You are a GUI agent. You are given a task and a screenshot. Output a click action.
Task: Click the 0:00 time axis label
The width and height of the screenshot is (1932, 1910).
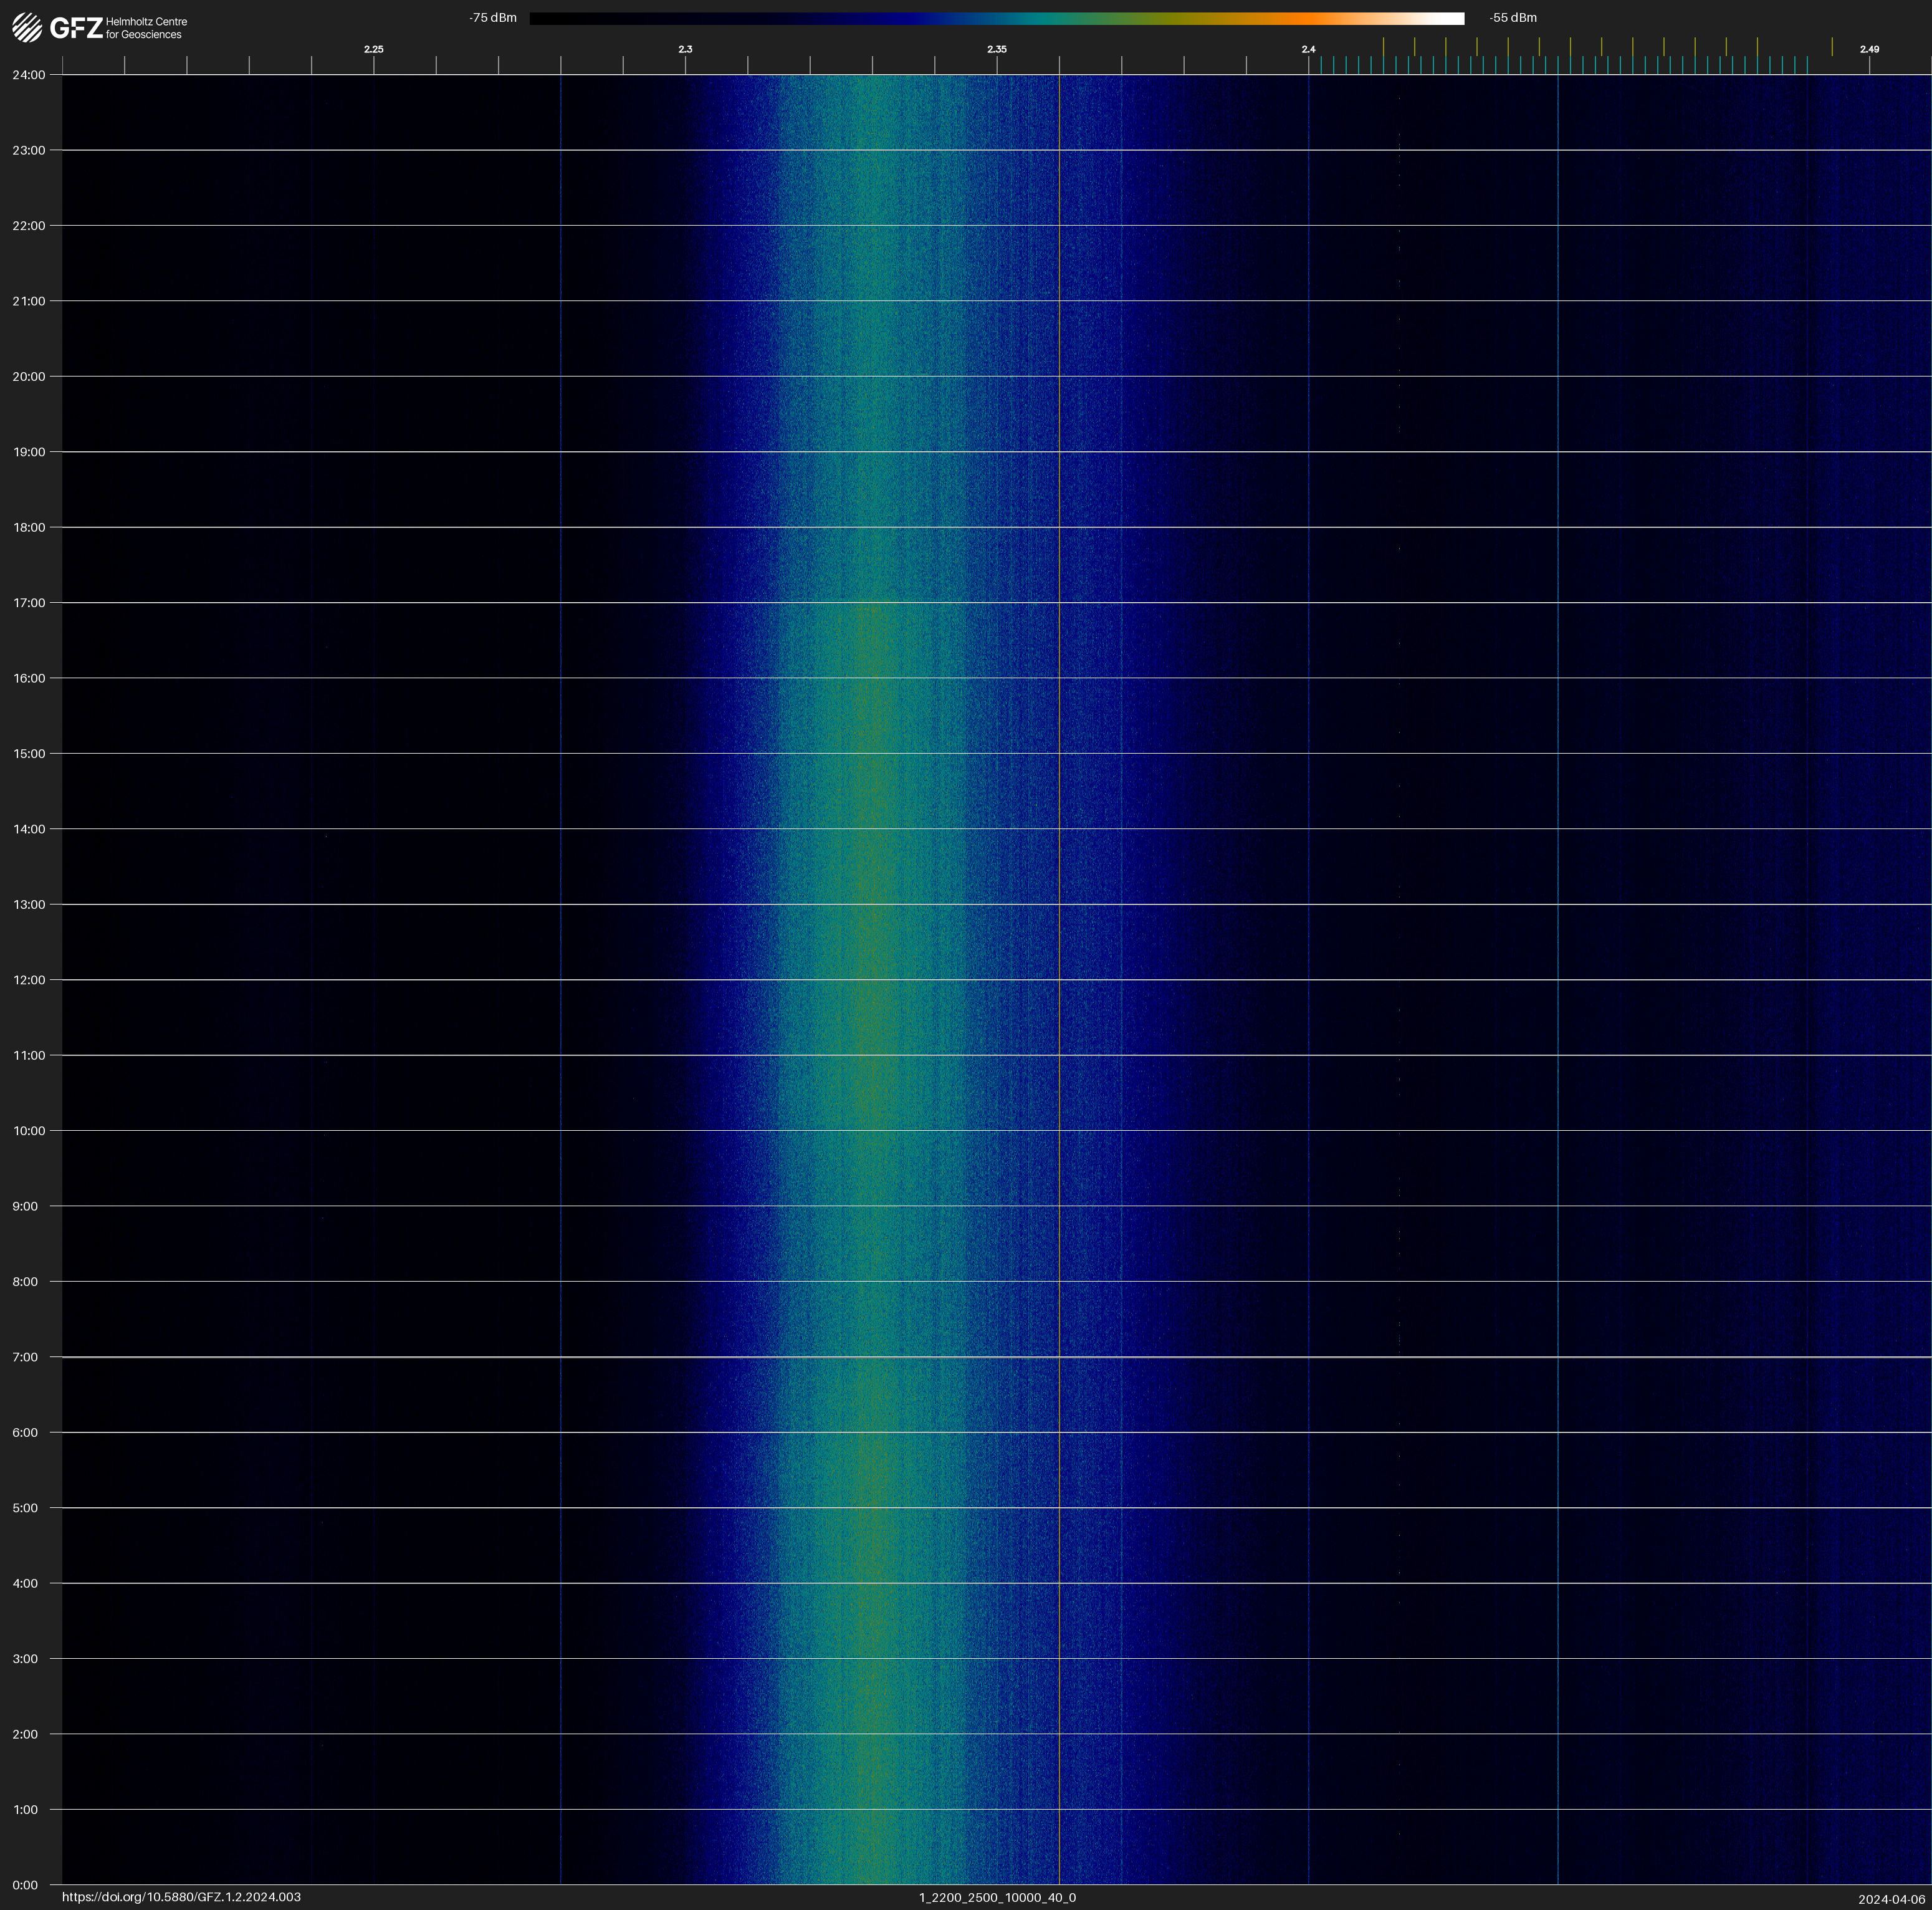25,1885
